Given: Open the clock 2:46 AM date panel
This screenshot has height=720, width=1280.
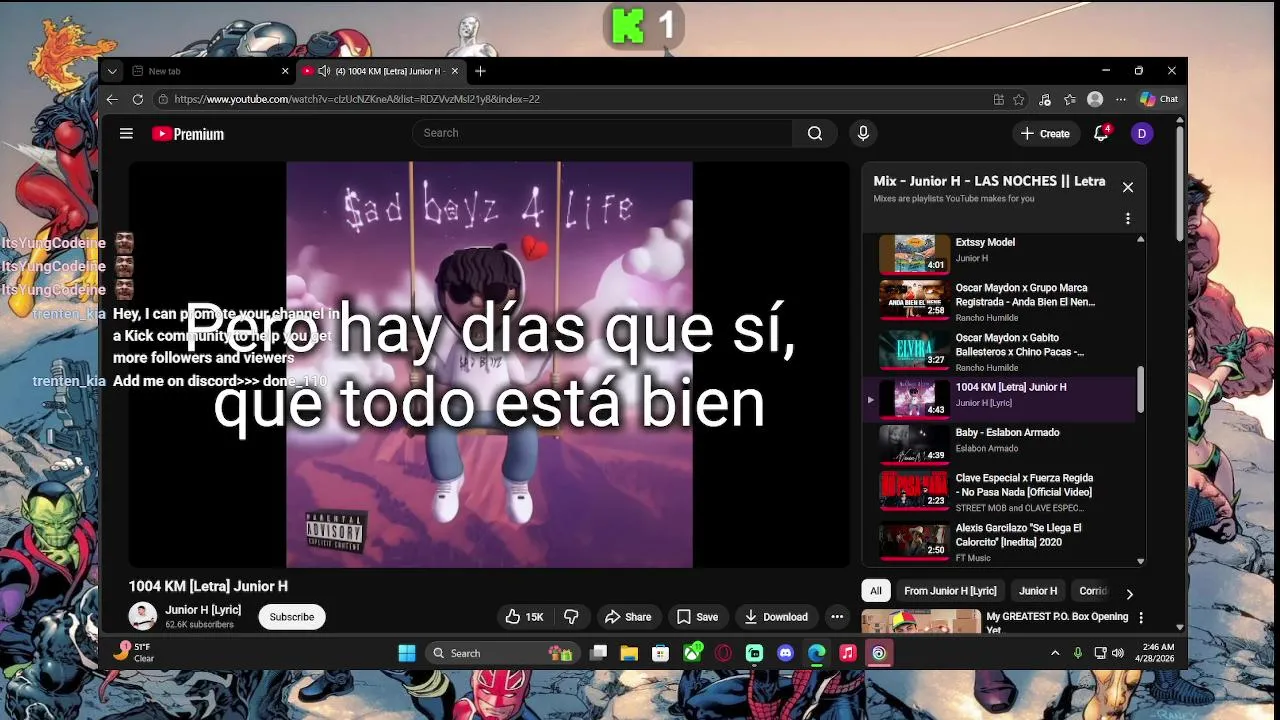Looking at the screenshot, I should coord(1155,653).
